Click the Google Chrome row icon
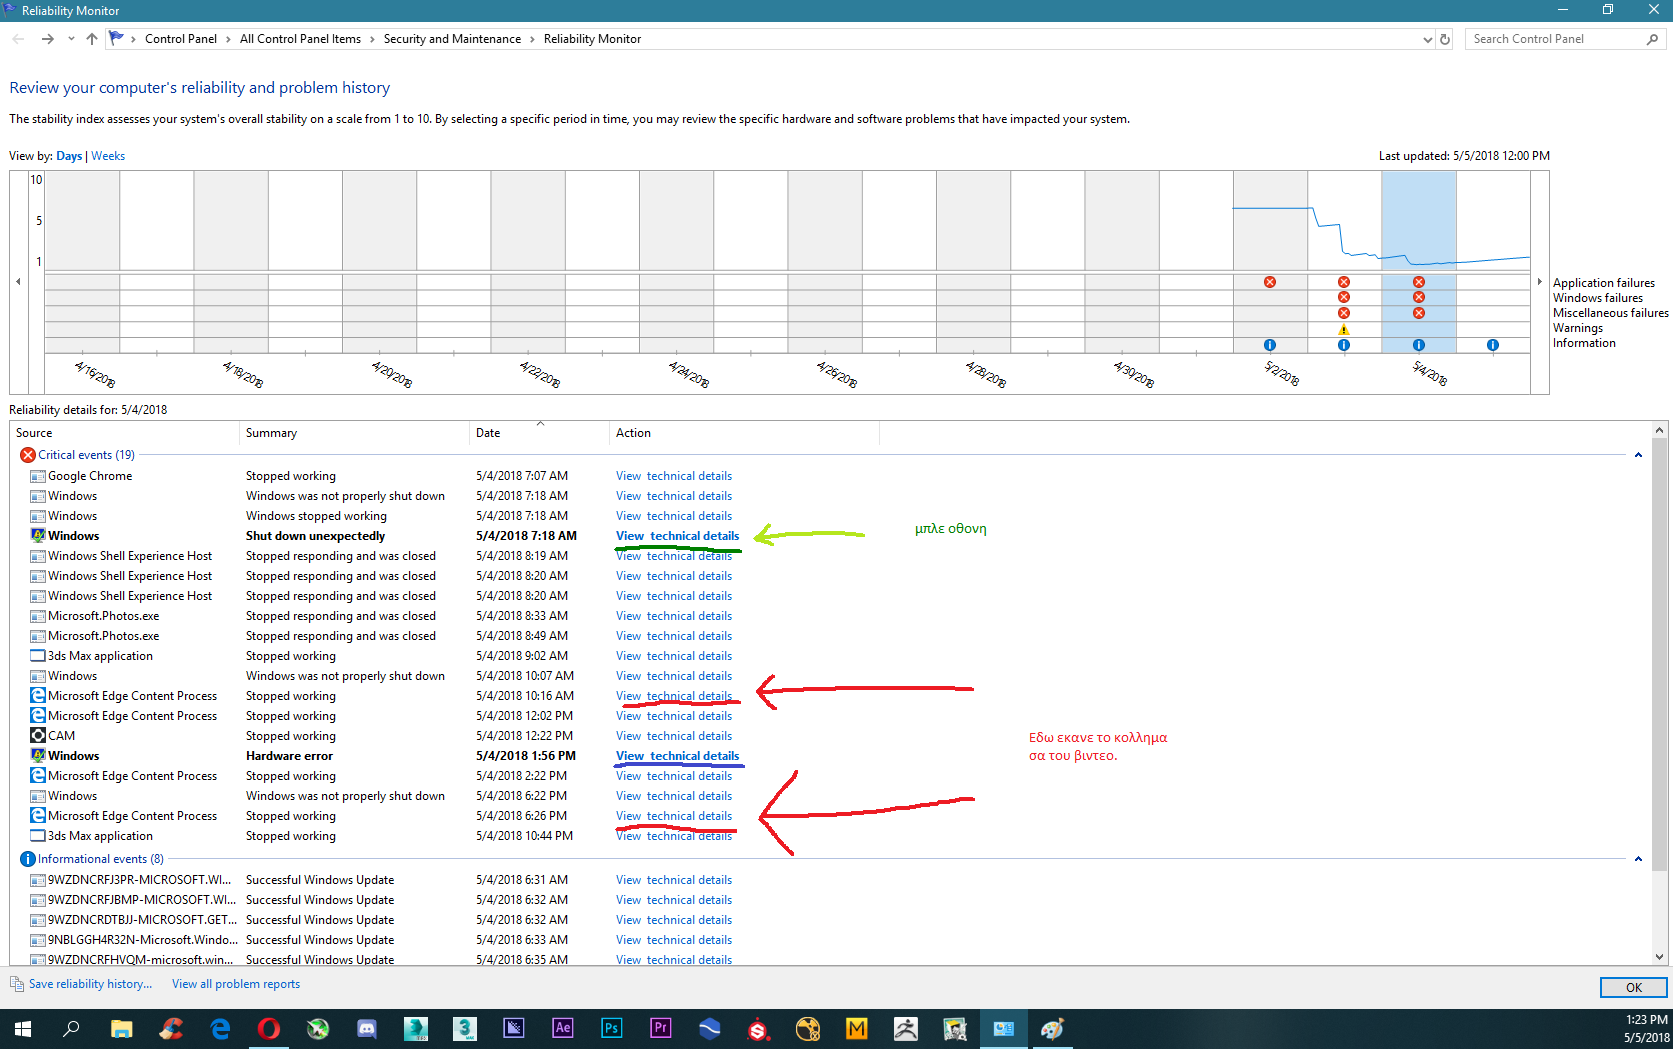 (38, 476)
